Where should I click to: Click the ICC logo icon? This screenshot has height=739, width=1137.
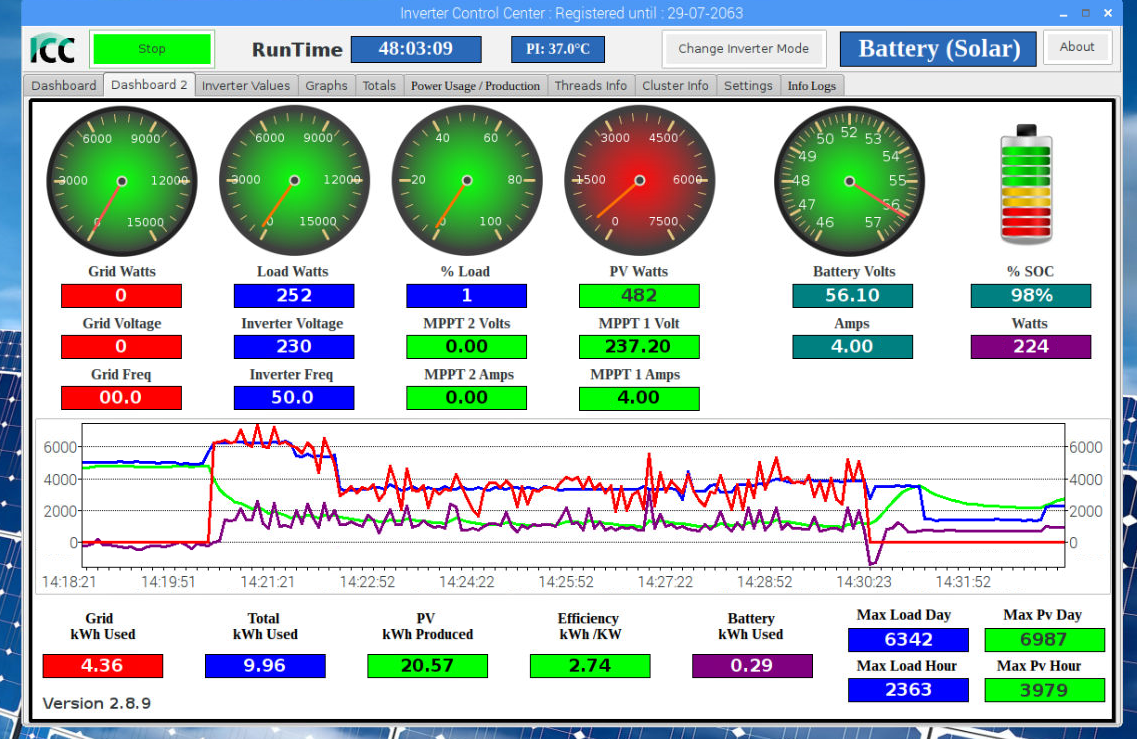(52, 48)
